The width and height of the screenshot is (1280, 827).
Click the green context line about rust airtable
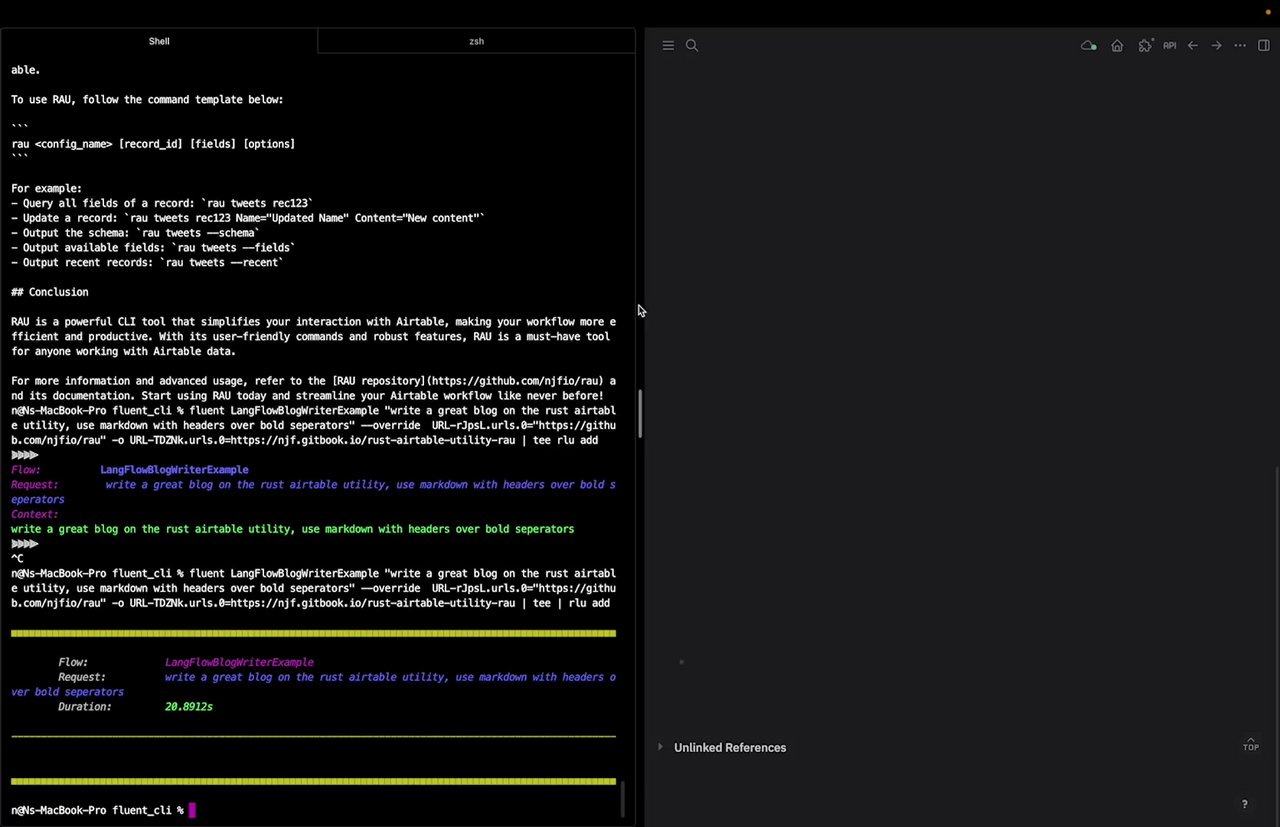click(292, 529)
